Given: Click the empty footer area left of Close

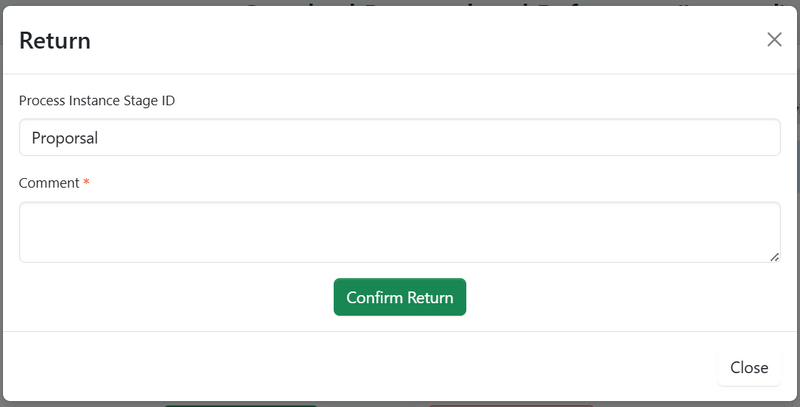Looking at the screenshot, I should pyautogui.click(x=350, y=367).
